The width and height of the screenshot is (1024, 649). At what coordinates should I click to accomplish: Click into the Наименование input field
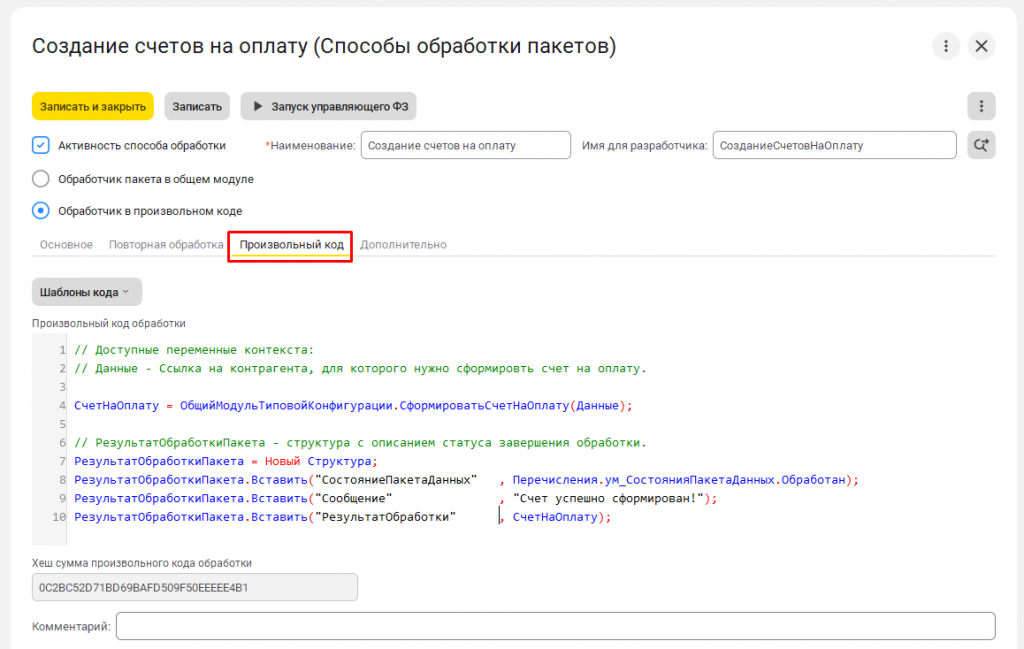(466, 145)
